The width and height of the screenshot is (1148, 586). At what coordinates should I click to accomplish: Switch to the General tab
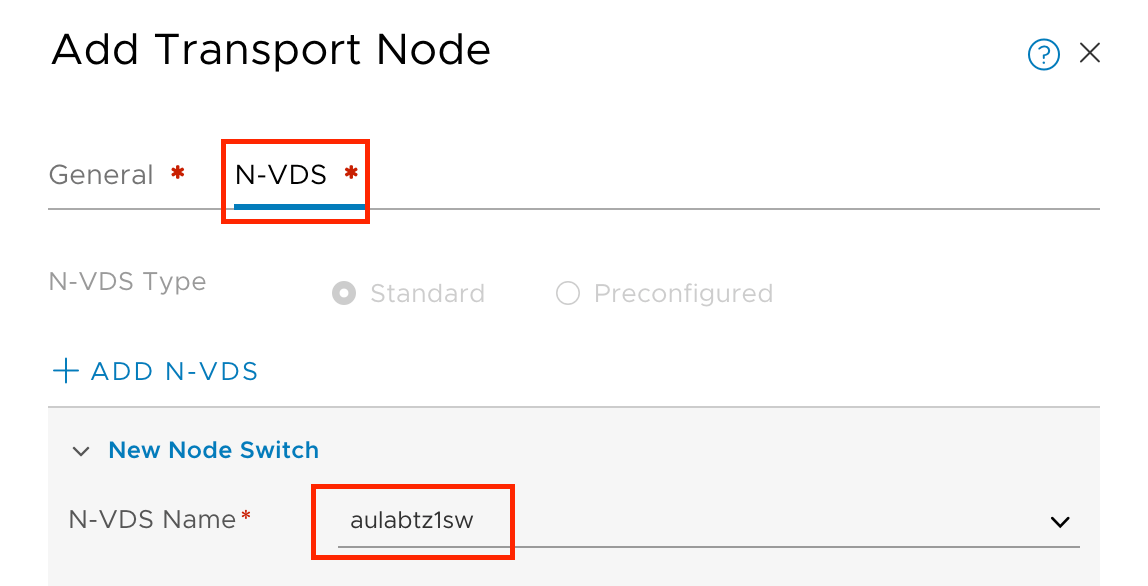click(101, 175)
